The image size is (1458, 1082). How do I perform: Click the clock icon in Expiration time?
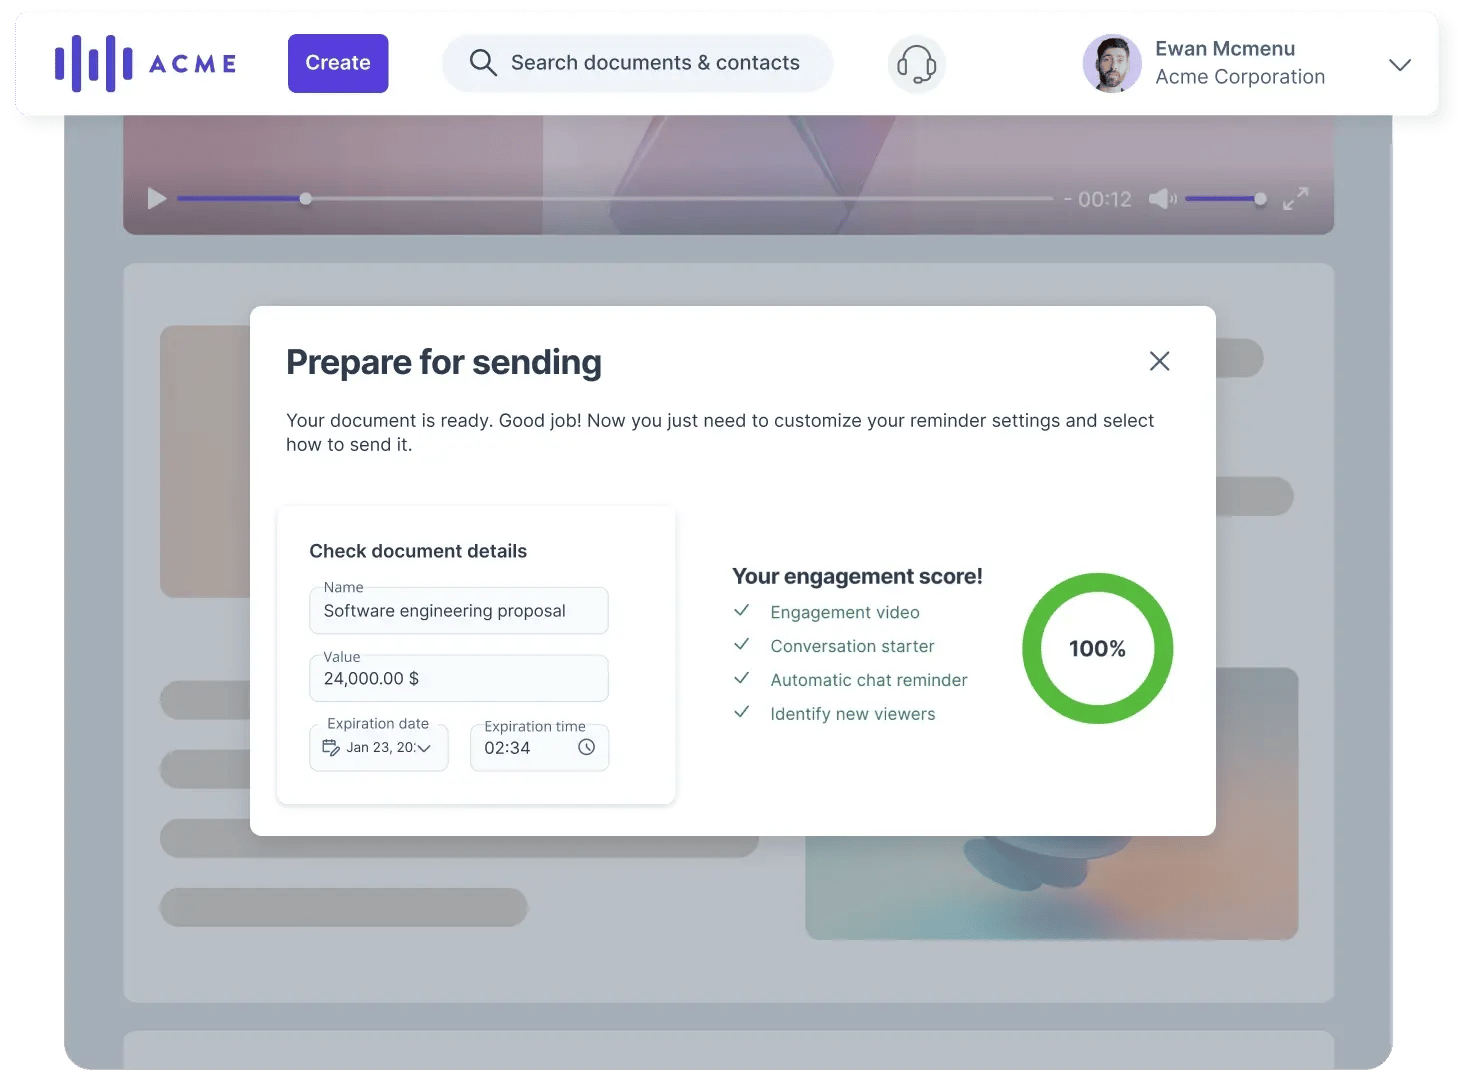pos(587,747)
